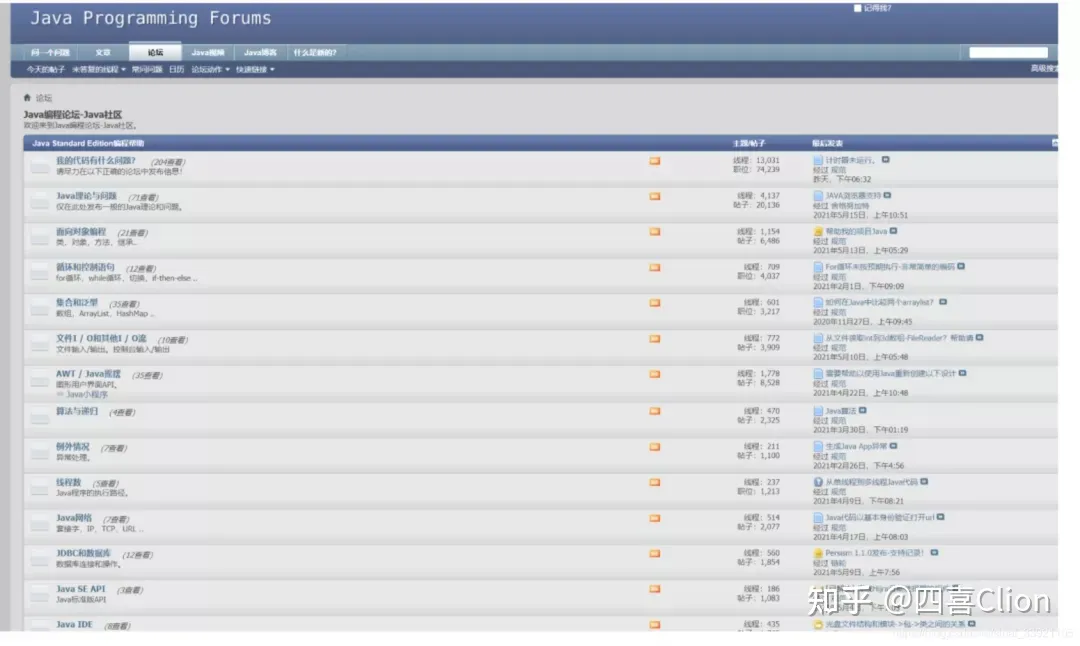Open the Java SE API forum
1080x646 pixels.
point(81,590)
